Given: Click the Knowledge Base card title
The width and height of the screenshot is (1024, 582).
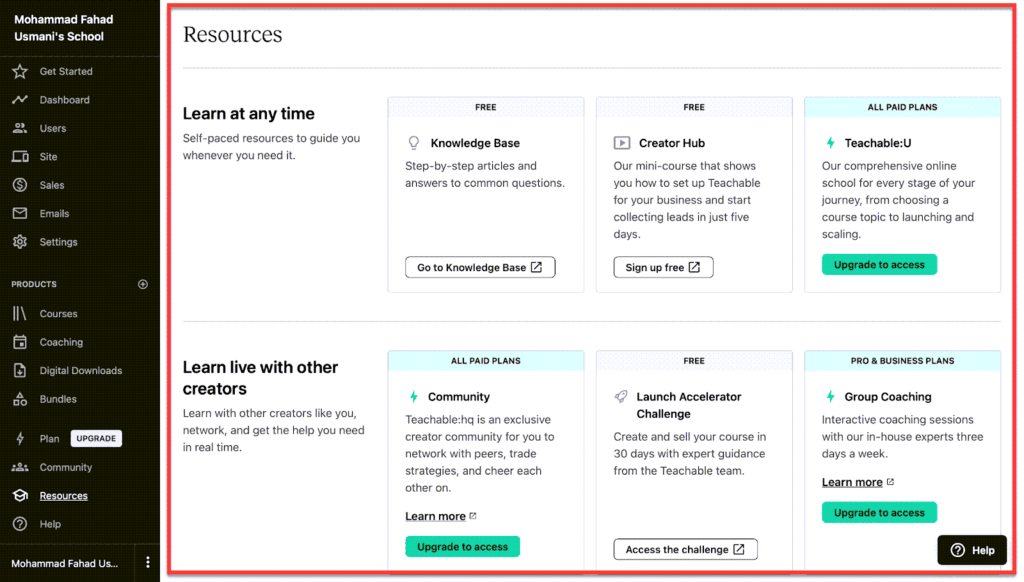Looking at the screenshot, I should tap(475, 143).
